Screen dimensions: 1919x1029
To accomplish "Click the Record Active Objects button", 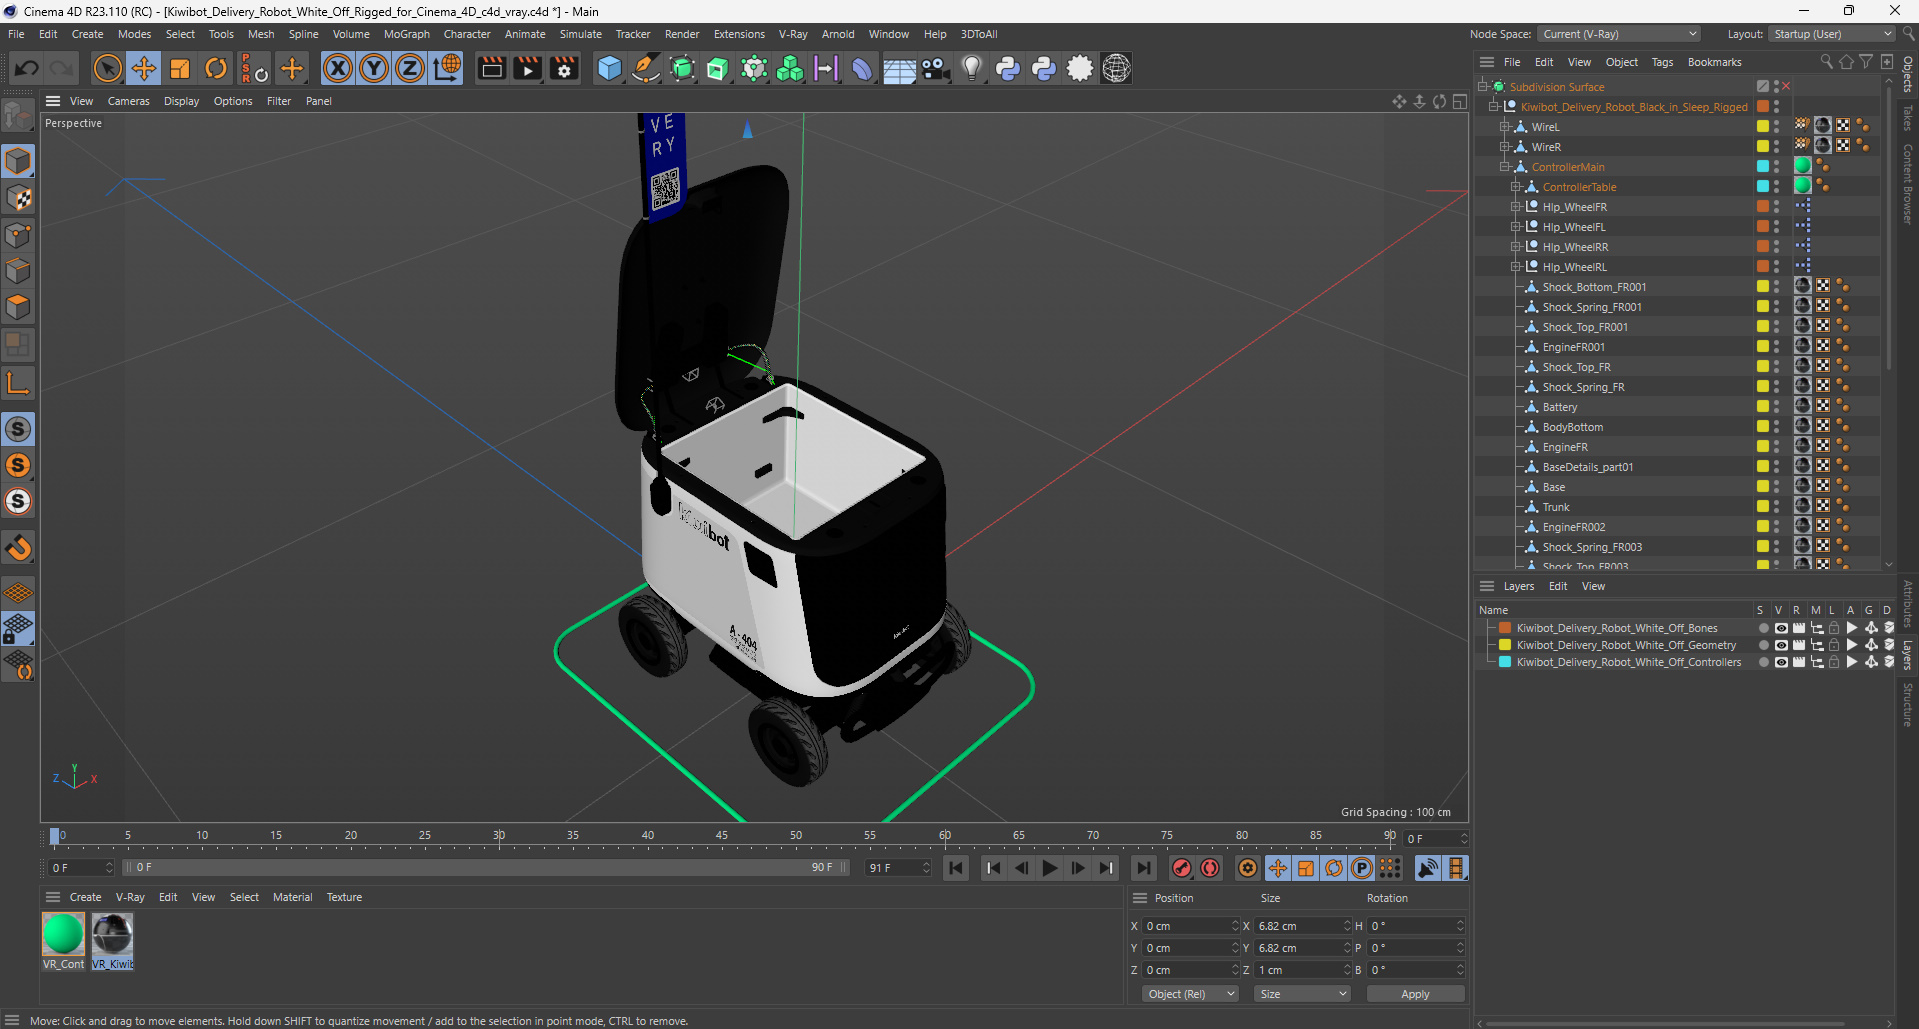I will pyautogui.click(x=1182, y=868).
